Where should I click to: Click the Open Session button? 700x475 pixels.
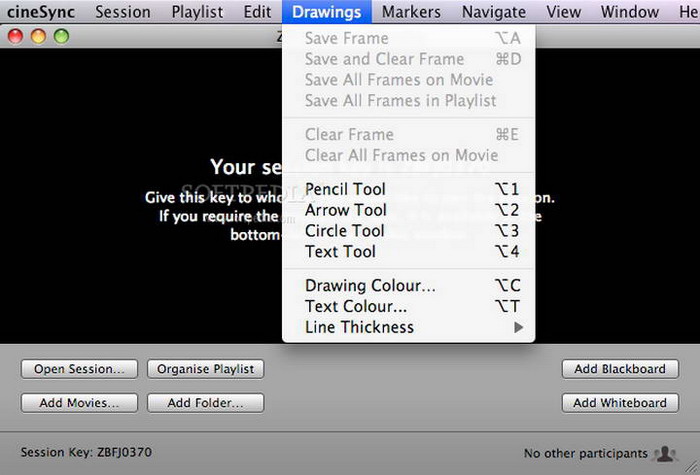[79, 369]
